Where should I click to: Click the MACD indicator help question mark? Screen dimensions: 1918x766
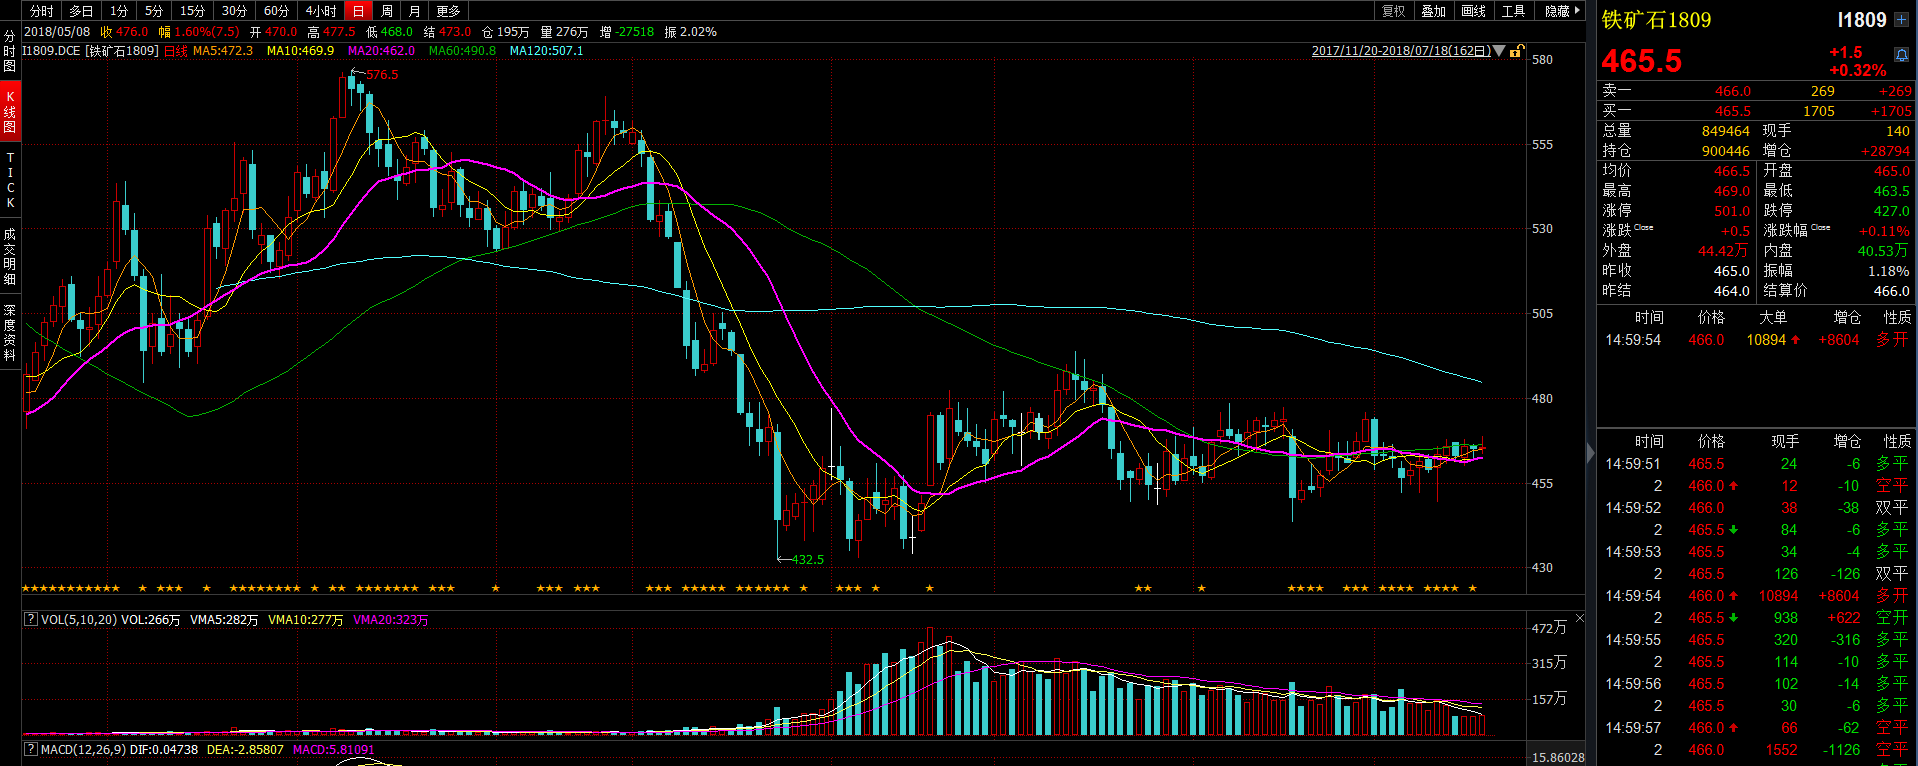[30, 749]
